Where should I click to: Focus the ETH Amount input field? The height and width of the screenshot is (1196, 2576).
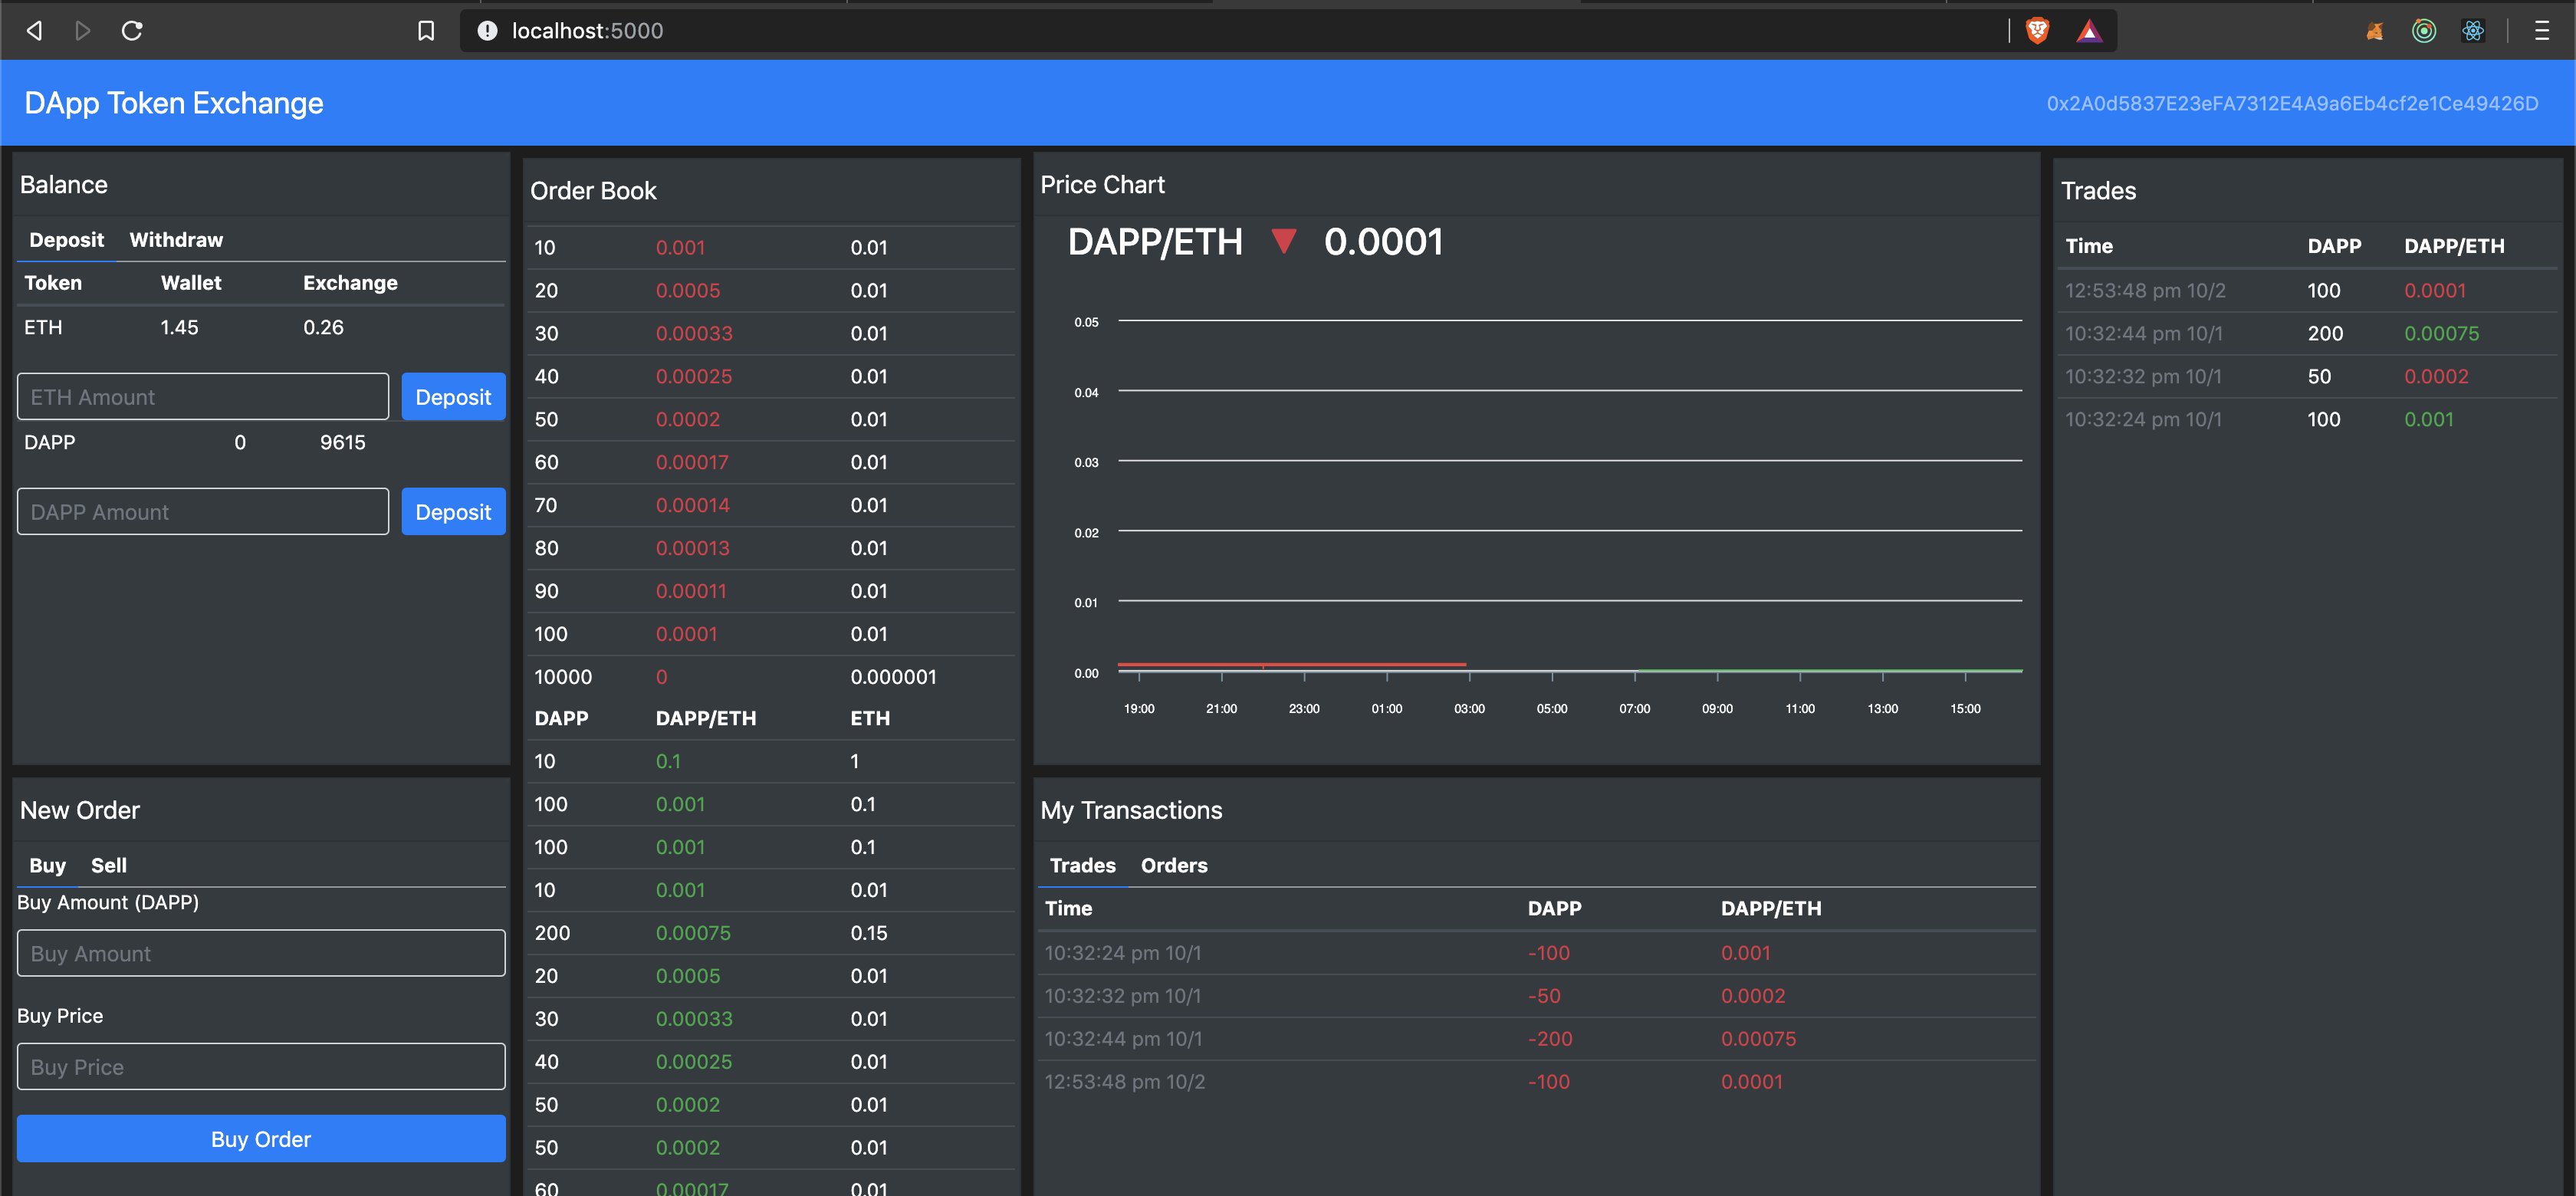click(203, 397)
